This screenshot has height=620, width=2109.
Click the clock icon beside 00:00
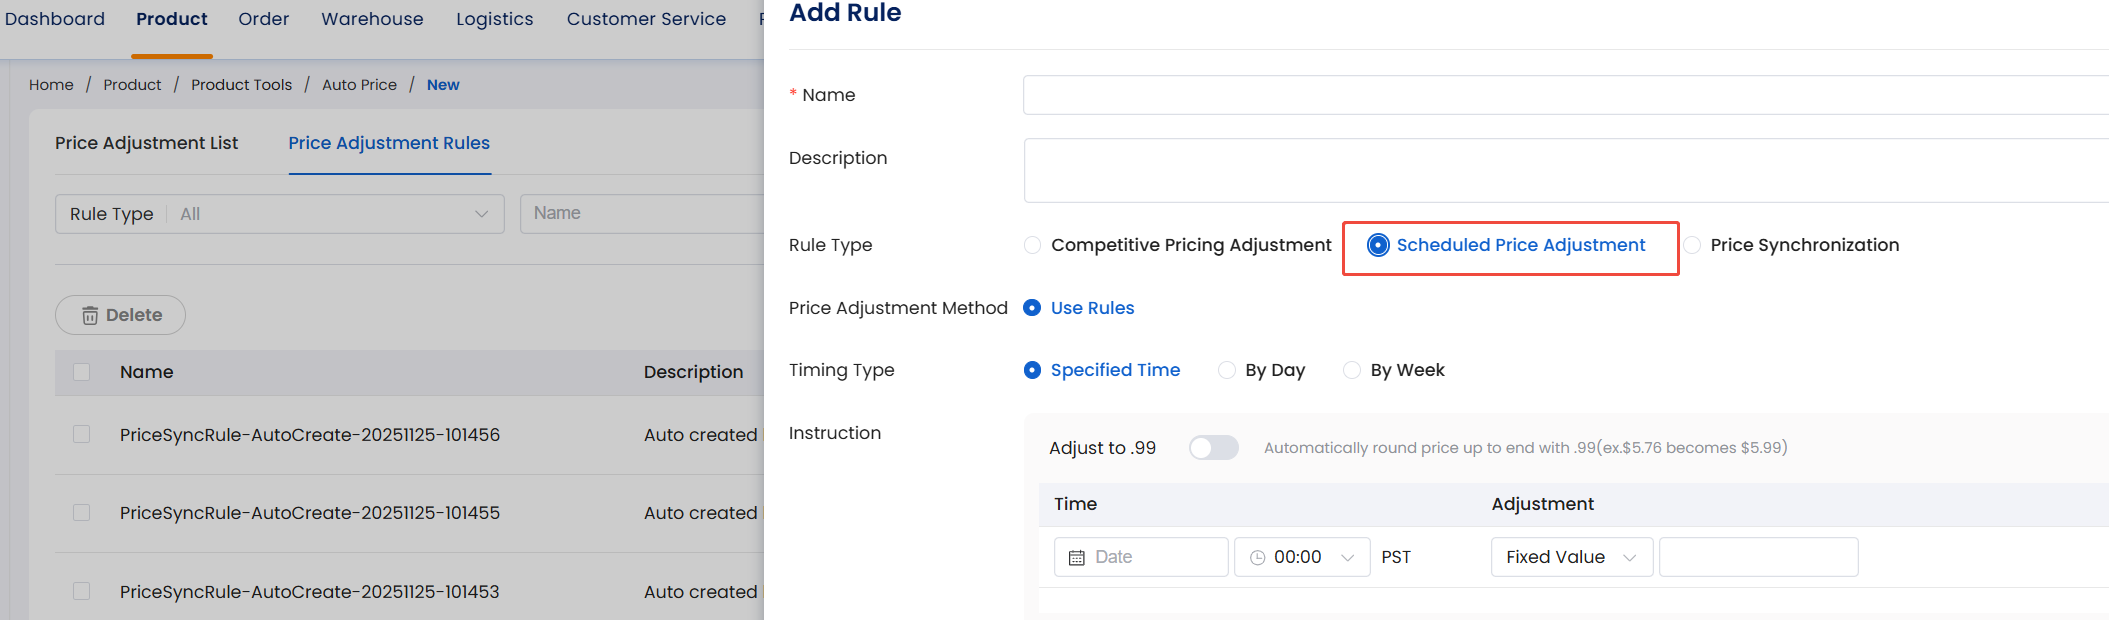(1257, 558)
